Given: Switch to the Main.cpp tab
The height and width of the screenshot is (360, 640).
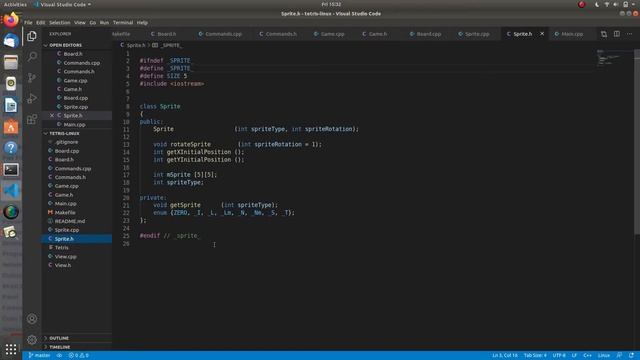Looking at the screenshot, I should [571, 34].
